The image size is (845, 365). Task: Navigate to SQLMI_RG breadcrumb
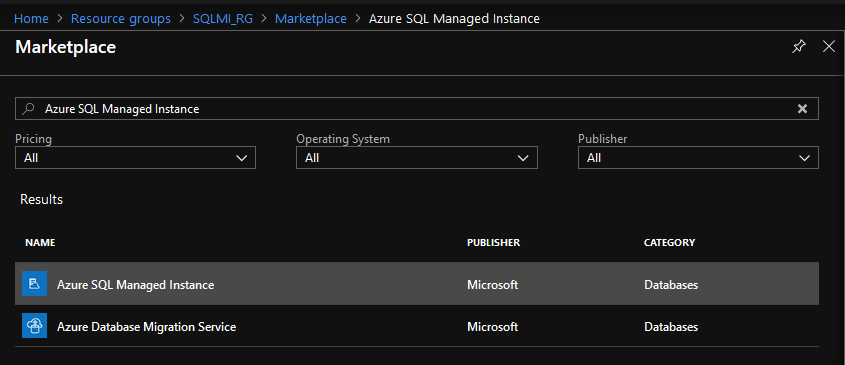[223, 19]
